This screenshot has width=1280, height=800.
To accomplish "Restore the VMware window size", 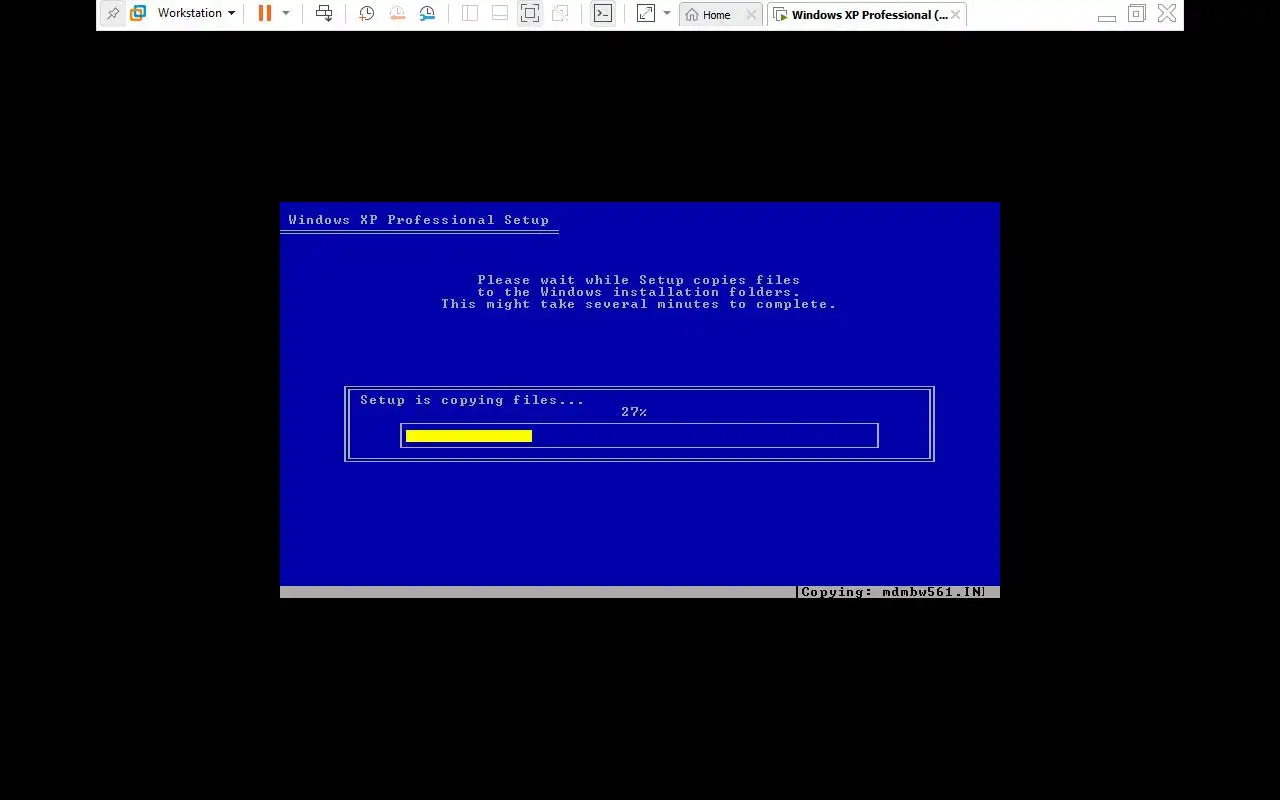I will click(x=1137, y=14).
